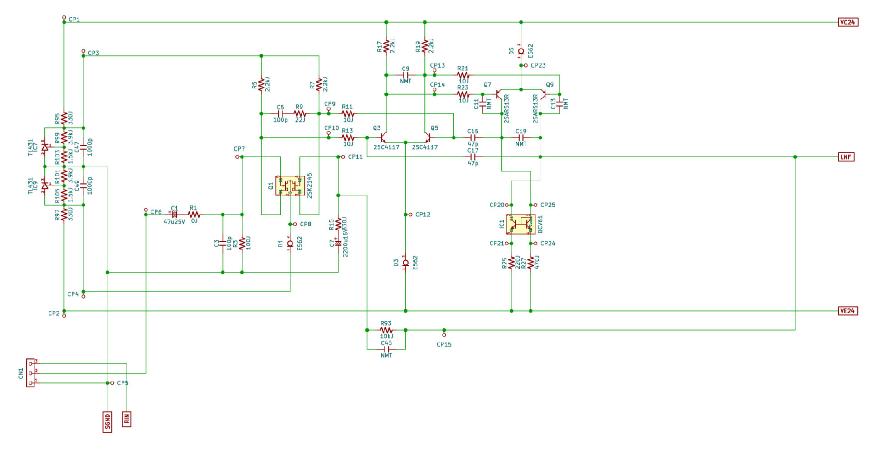Screen dimensions: 890x450
Task: Click the CP3 test point label
Action: (94, 53)
